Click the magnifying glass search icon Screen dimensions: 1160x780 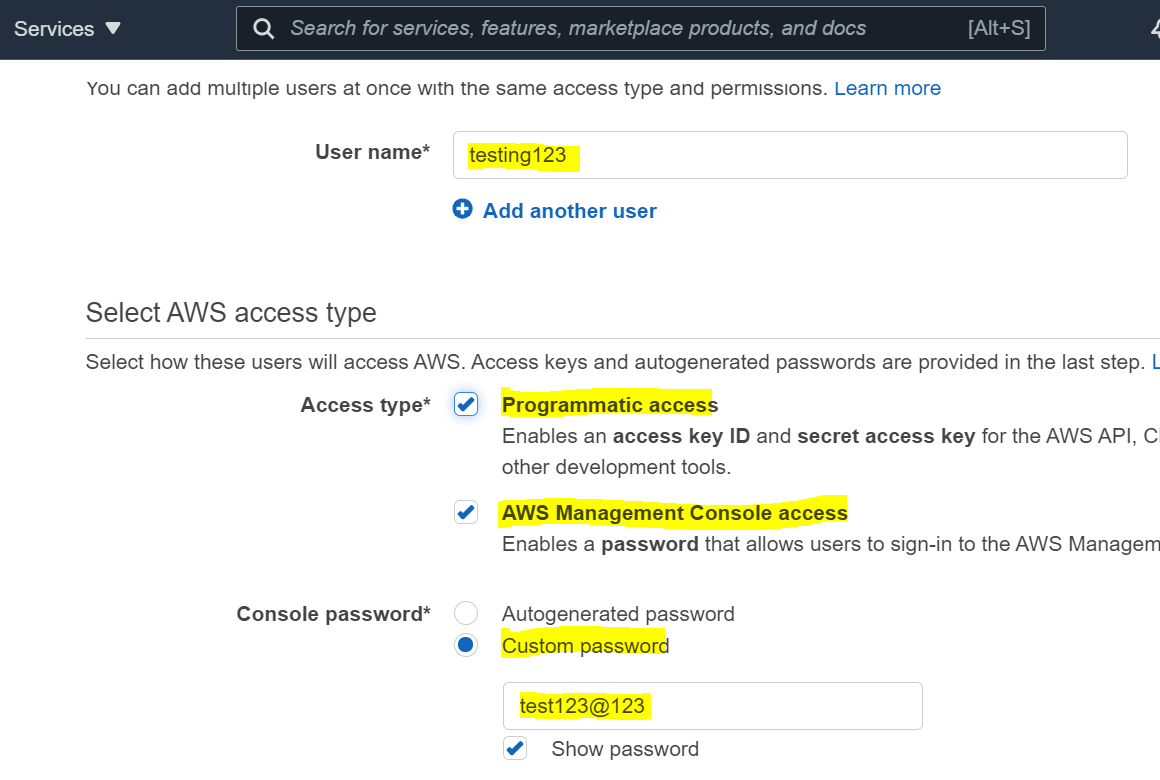click(x=263, y=28)
